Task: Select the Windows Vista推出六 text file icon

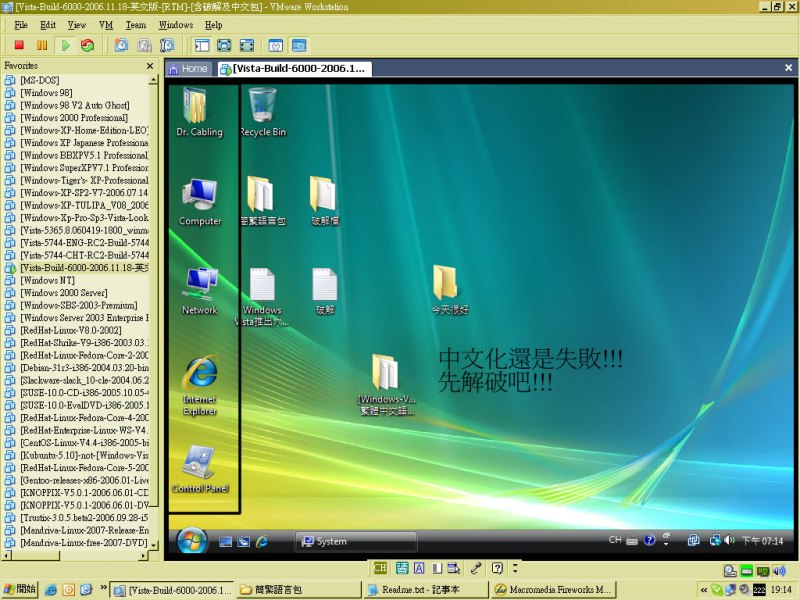Action: (262, 297)
